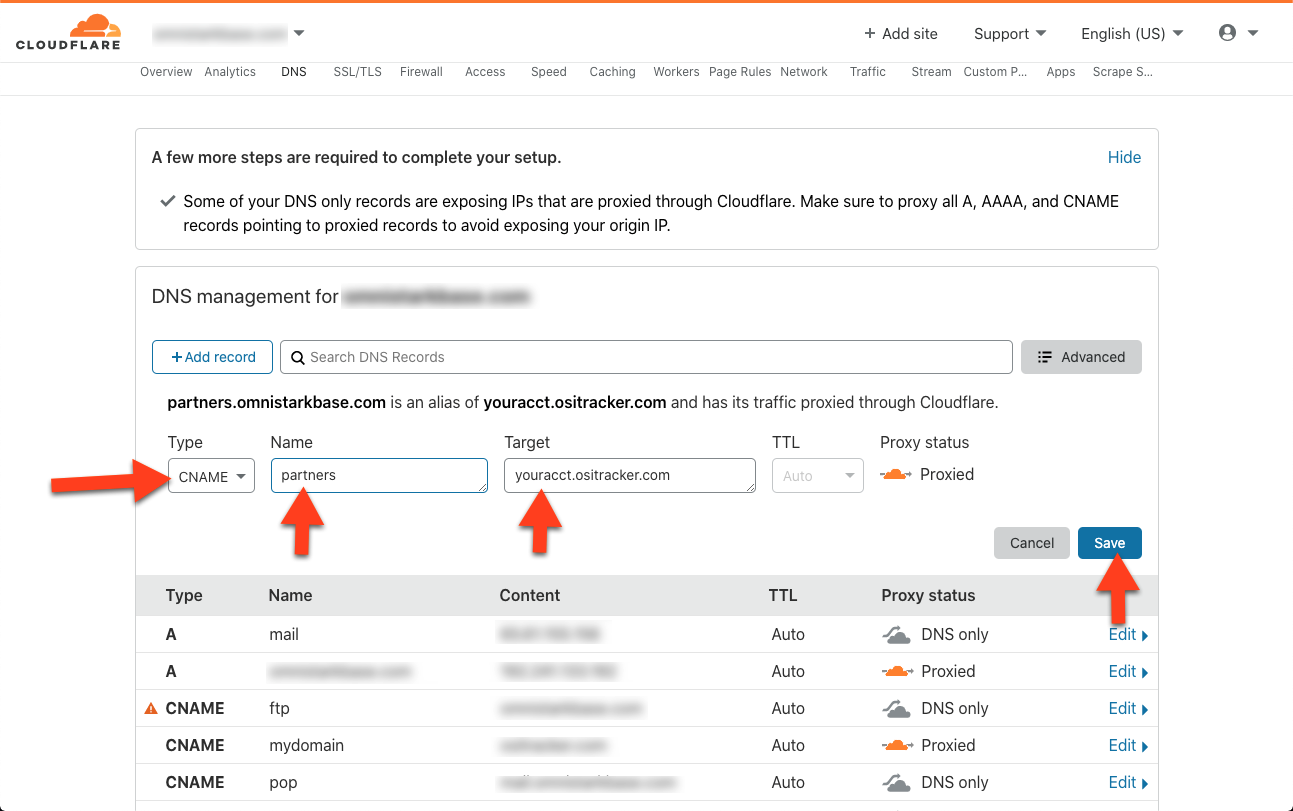Open the Workers tab
1293x811 pixels.
[x=676, y=72]
